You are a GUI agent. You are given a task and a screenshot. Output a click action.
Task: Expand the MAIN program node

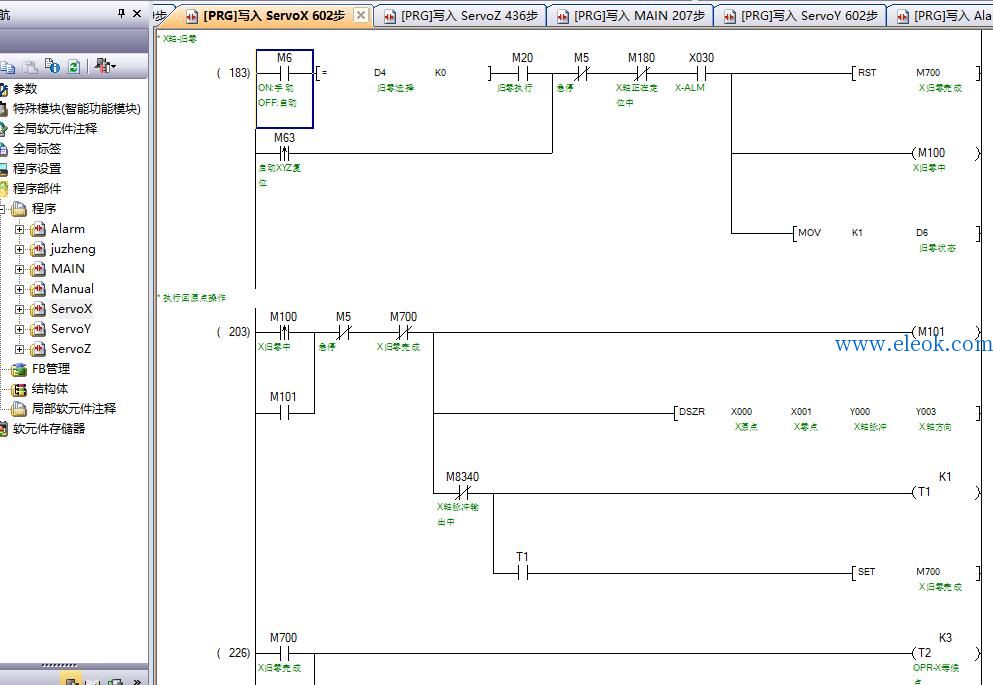[20, 270]
